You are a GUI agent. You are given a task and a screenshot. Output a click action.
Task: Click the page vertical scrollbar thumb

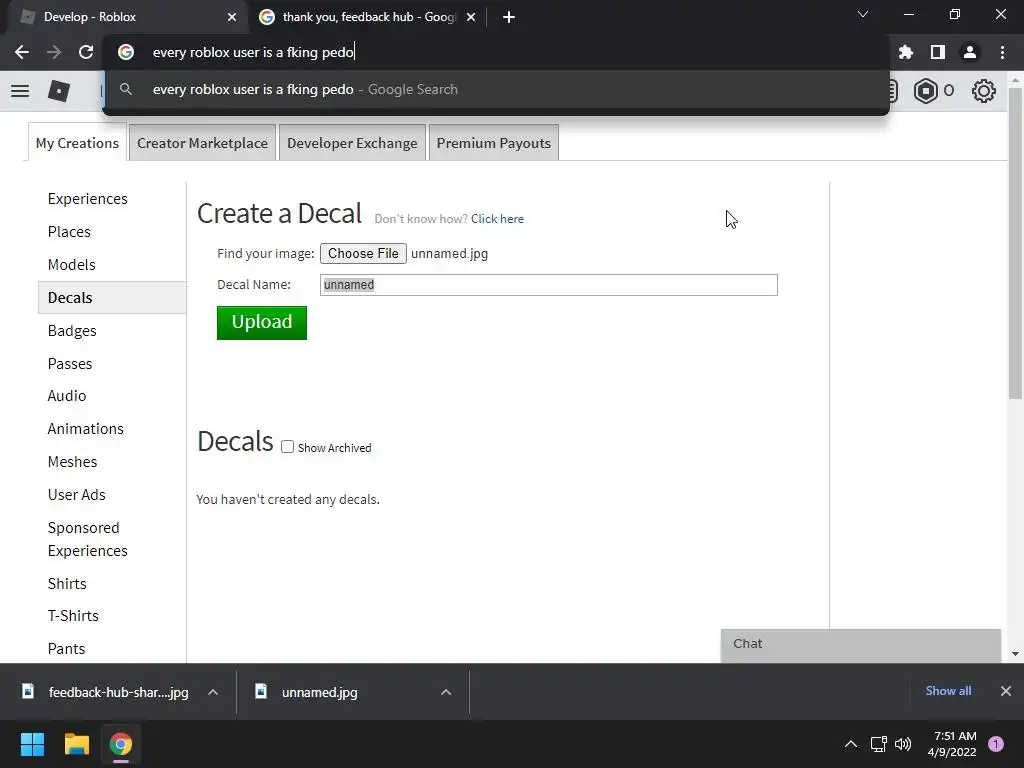tap(1015, 242)
